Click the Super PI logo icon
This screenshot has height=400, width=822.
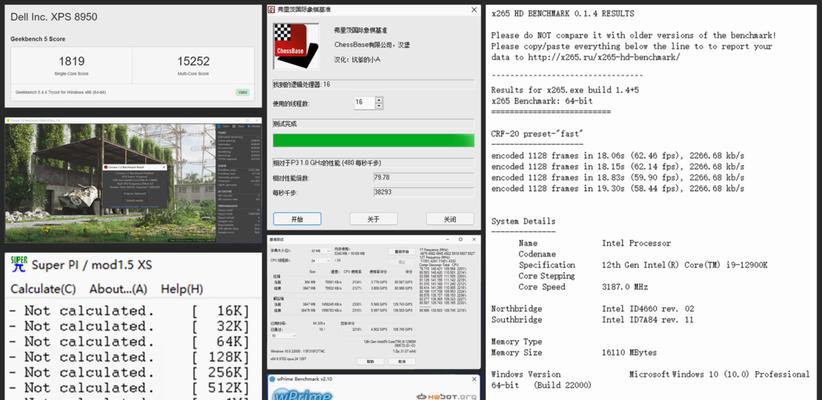pos(19,264)
